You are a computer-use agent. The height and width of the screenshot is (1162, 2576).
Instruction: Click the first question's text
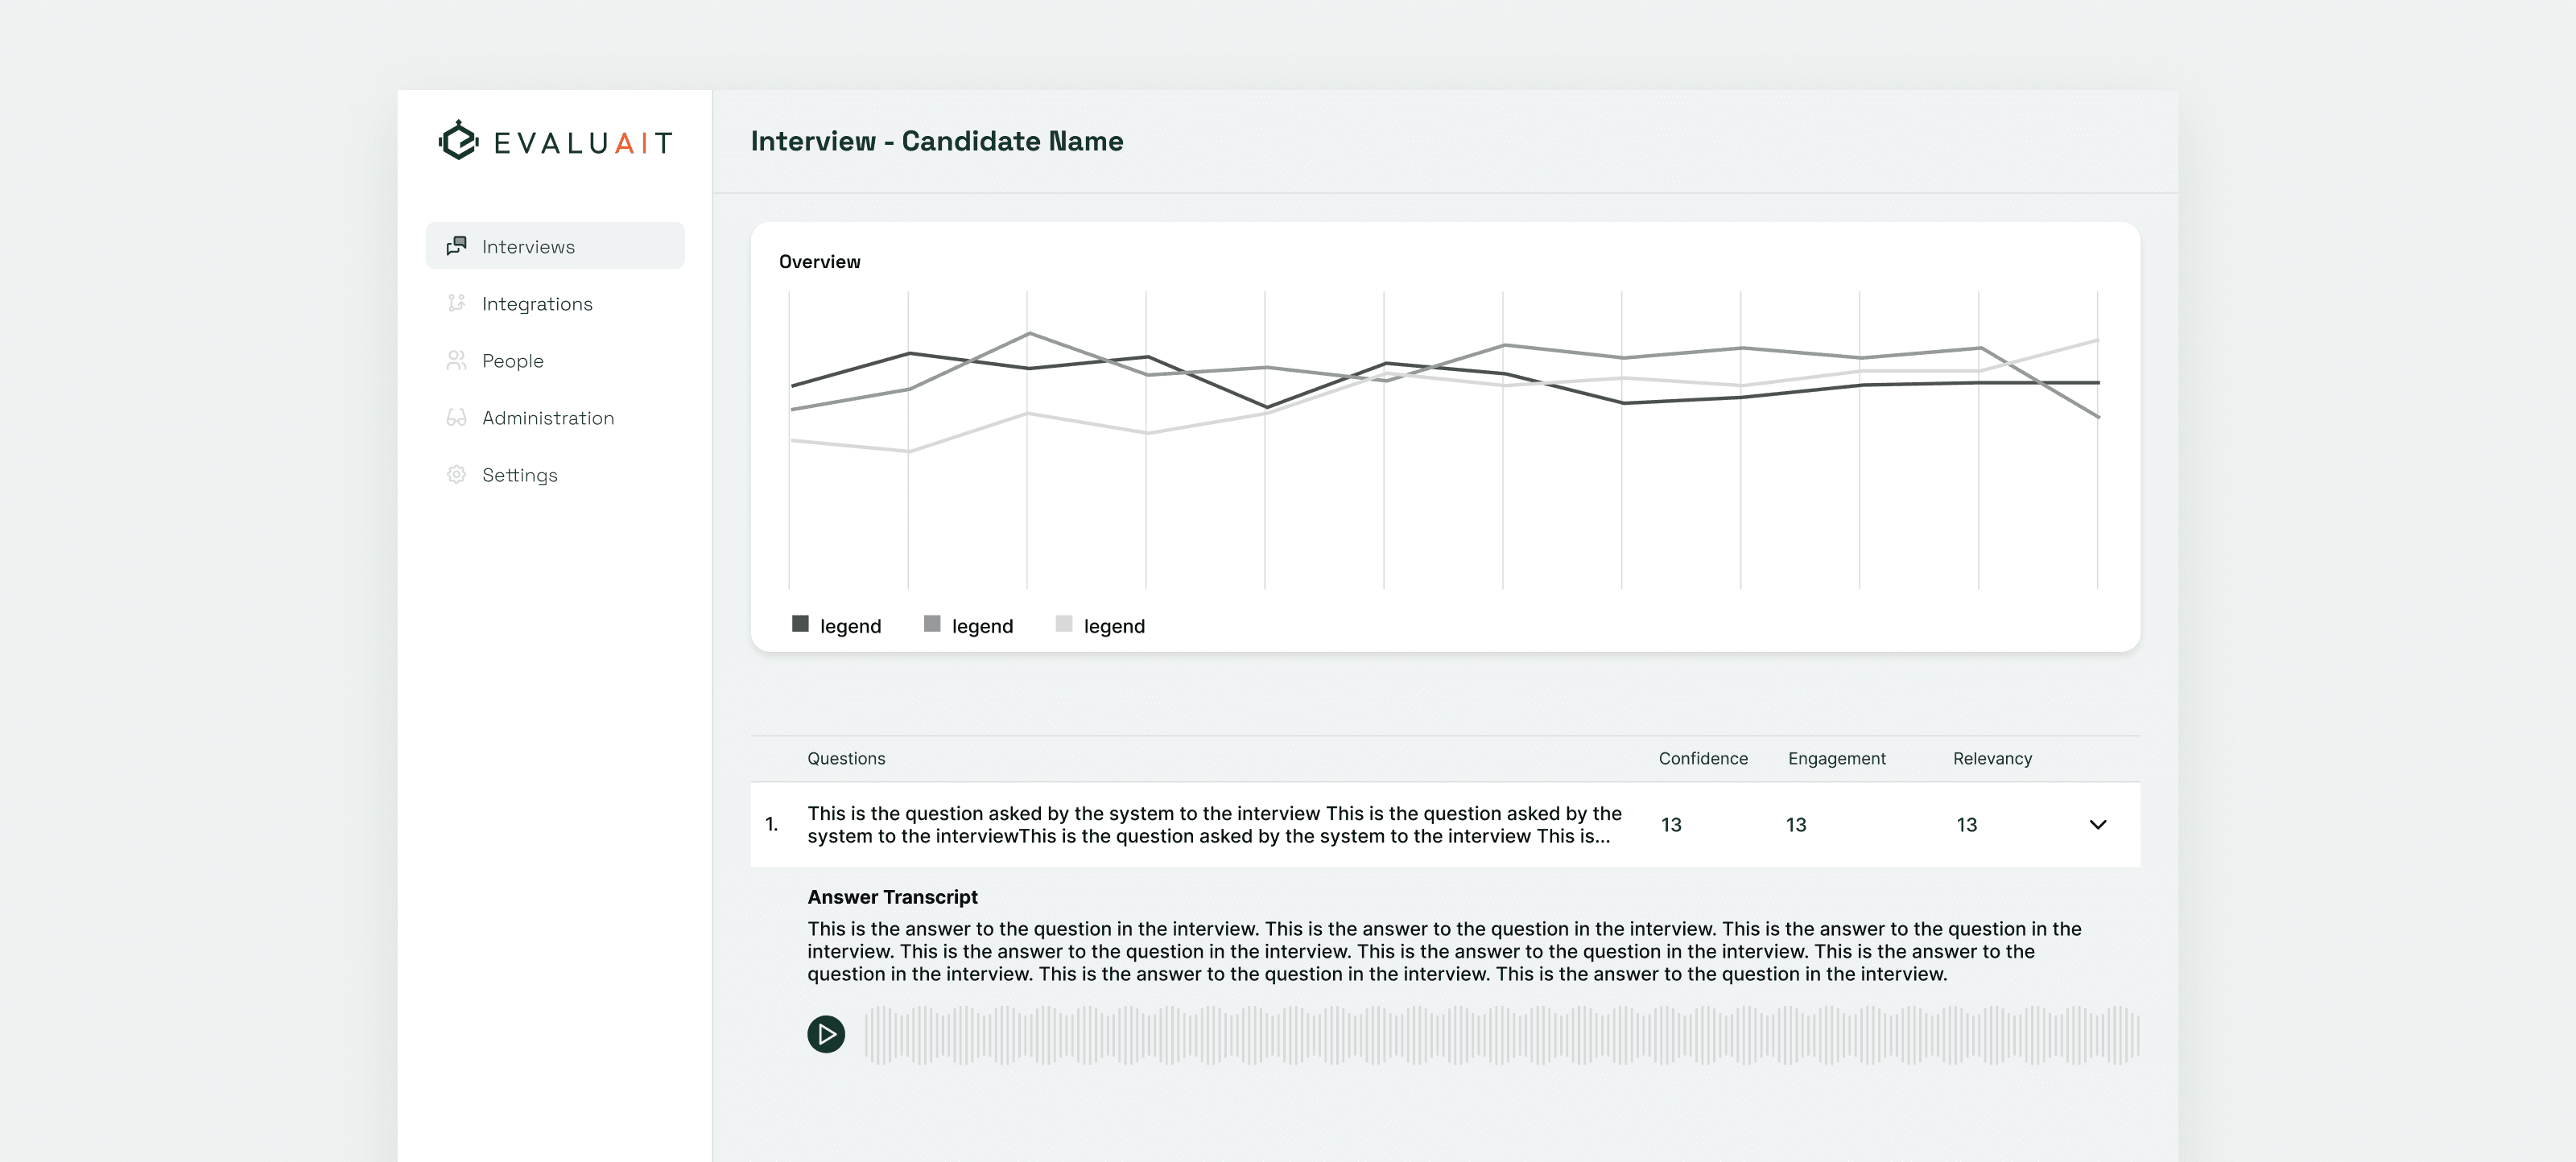(1213, 825)
